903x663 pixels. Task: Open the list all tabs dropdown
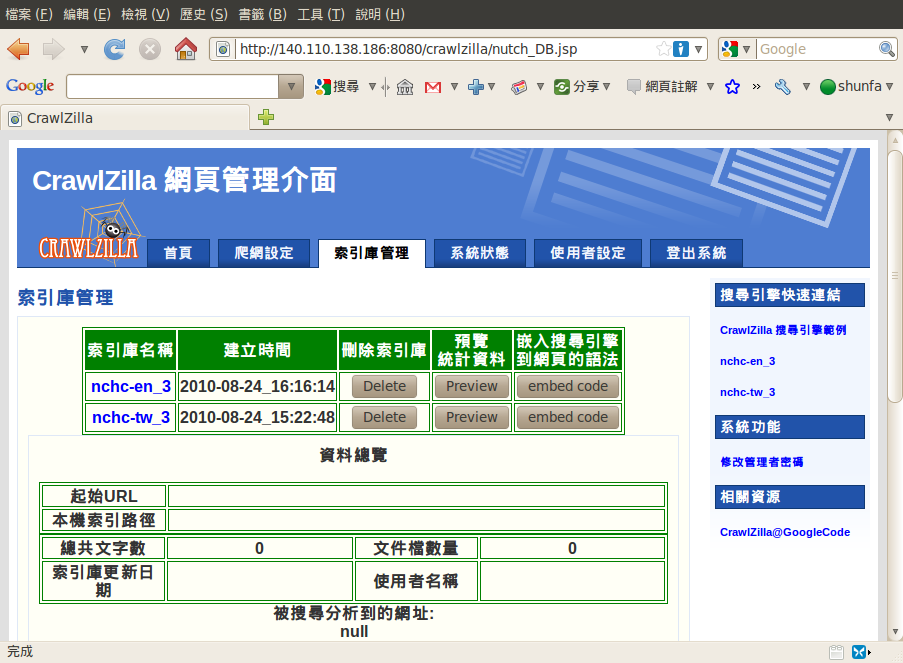[x=889, y=118]
